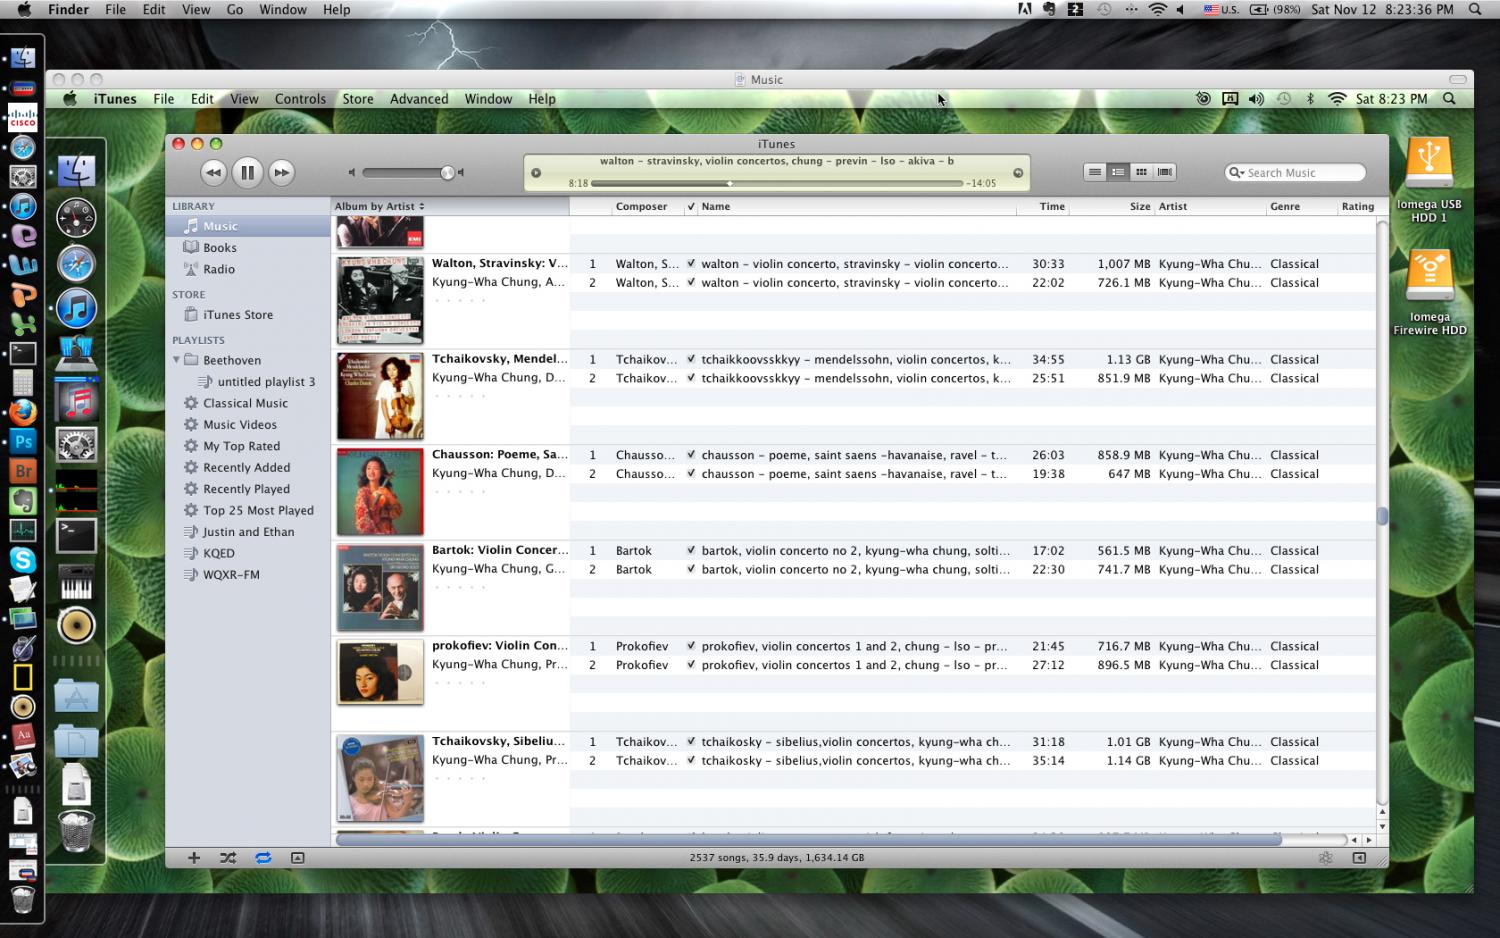Skip to the next track in iTunes
The width and height of the screenshot is (1500, 938).
coord(282,173)
